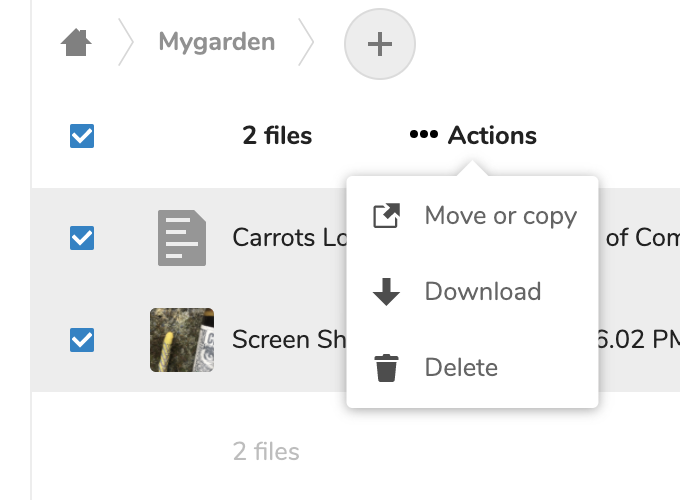Click the three-dot icon beside Actions
This screenshot has width=680, height=500.
point(424,136)
